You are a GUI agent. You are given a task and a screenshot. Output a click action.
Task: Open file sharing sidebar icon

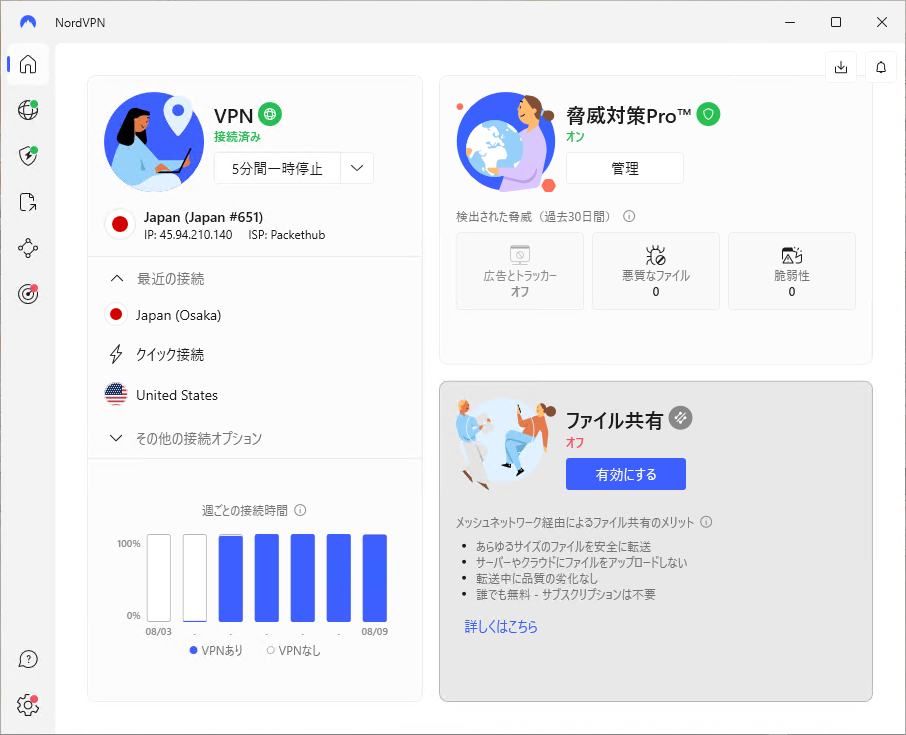pyautogui.click(x=28, y=202)
